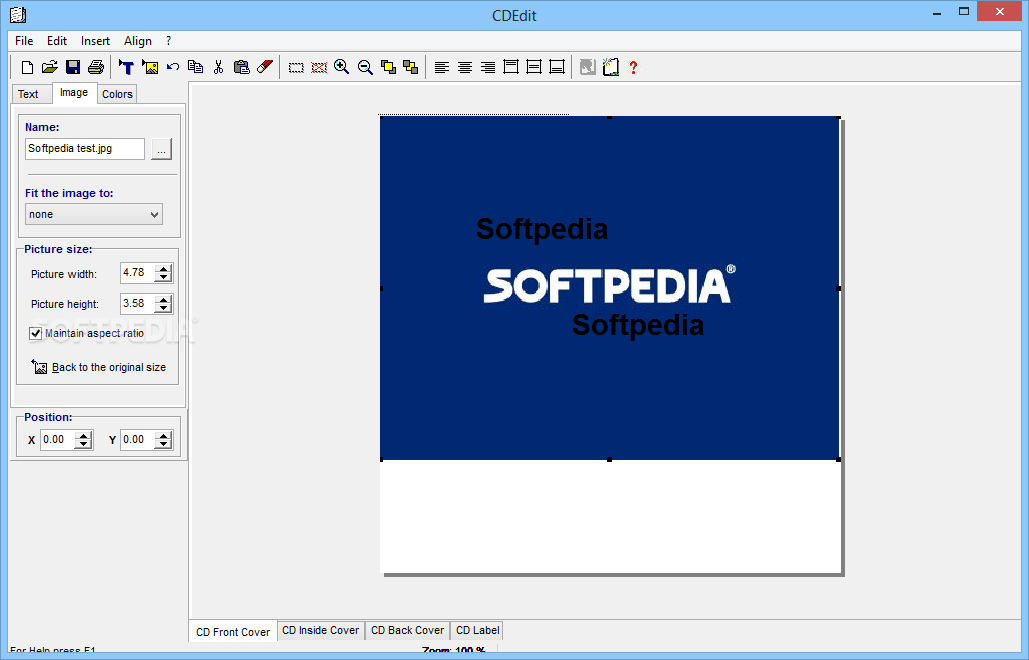This screenshot has height=660, width=1029.
Task: Select the CD Front Cover tab
Action: [x=233, y=632]
